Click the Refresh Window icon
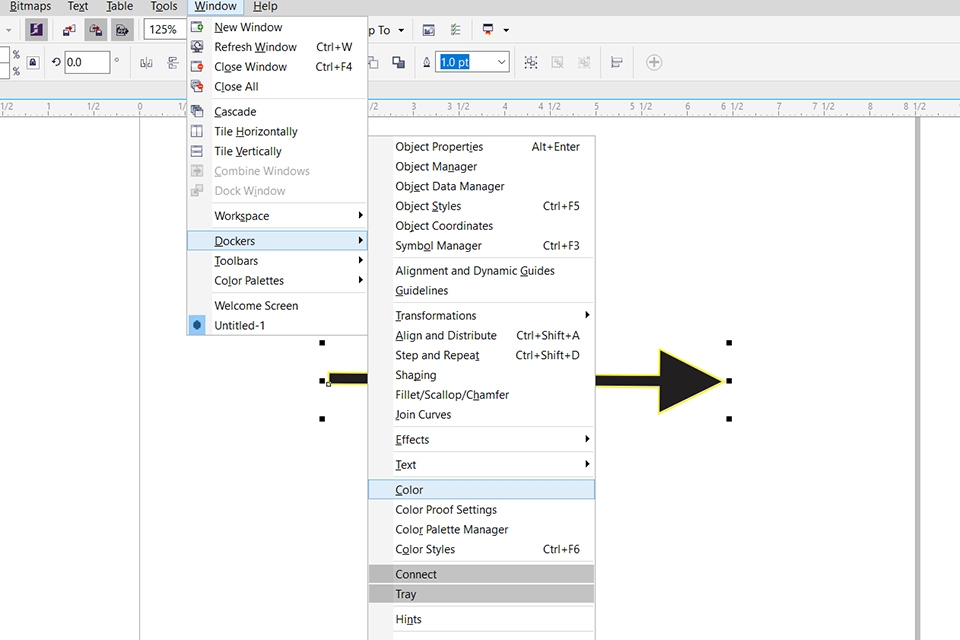The width and height of the screenshot is (960, 640). tap(197, 47)
